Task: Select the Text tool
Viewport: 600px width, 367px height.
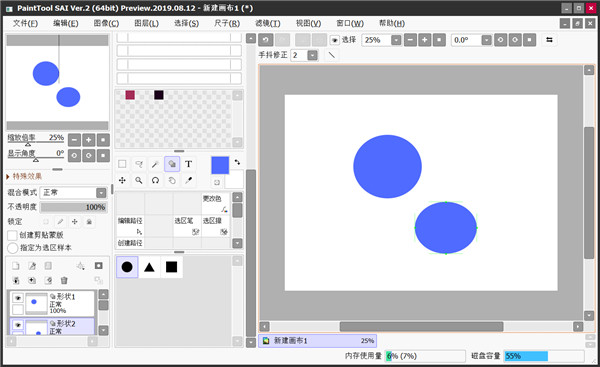Action: 188,164
